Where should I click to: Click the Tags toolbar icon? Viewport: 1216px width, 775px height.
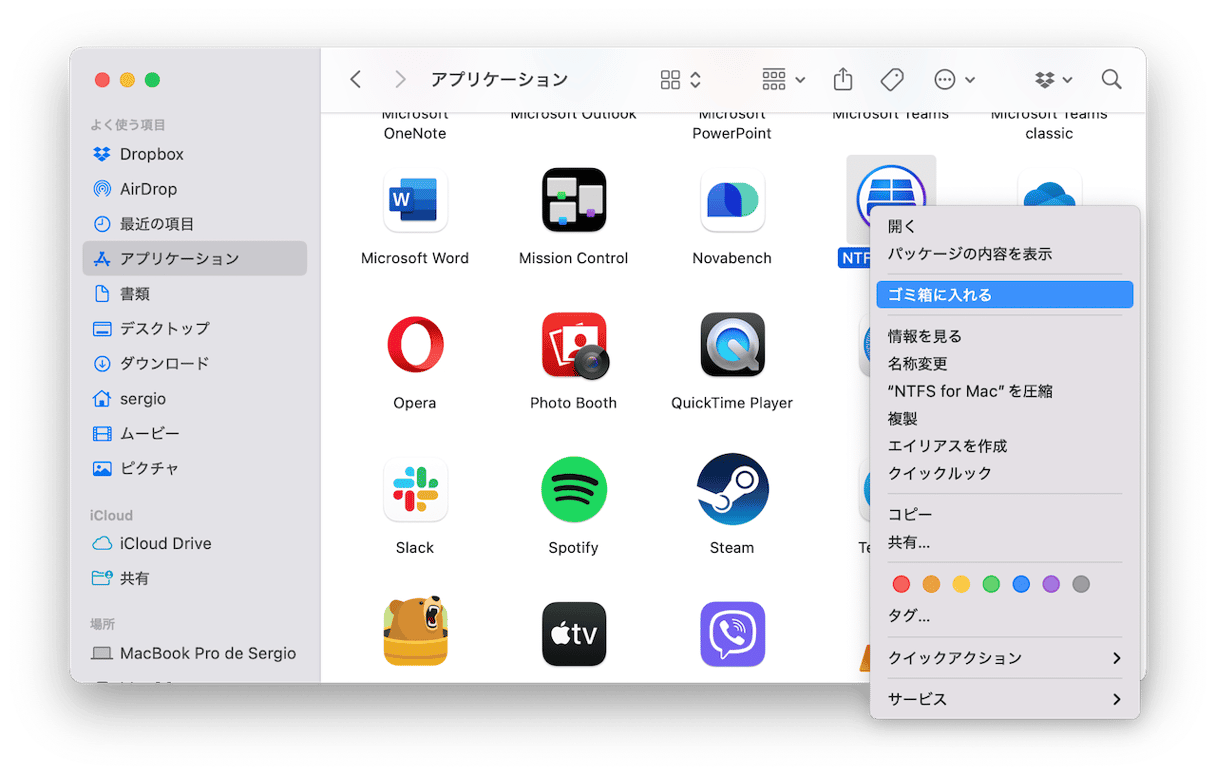[892, 79]
